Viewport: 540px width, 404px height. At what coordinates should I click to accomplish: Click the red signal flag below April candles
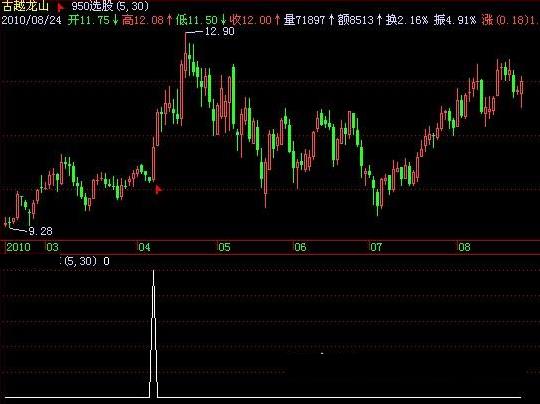(x=158, y=189)
